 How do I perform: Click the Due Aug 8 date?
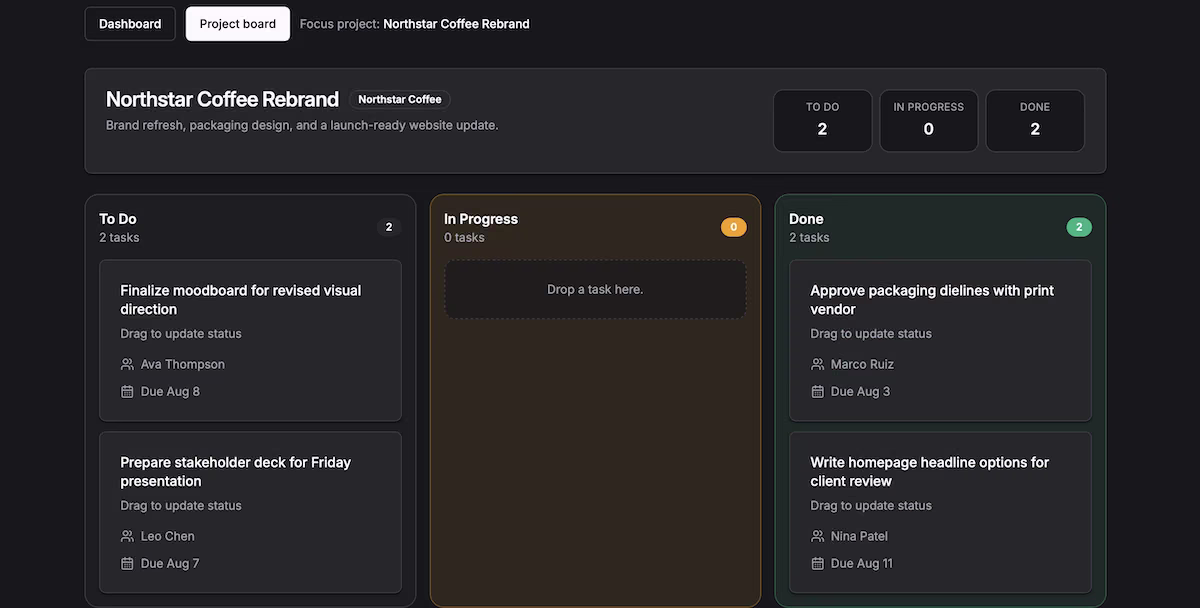click(170, 391)
